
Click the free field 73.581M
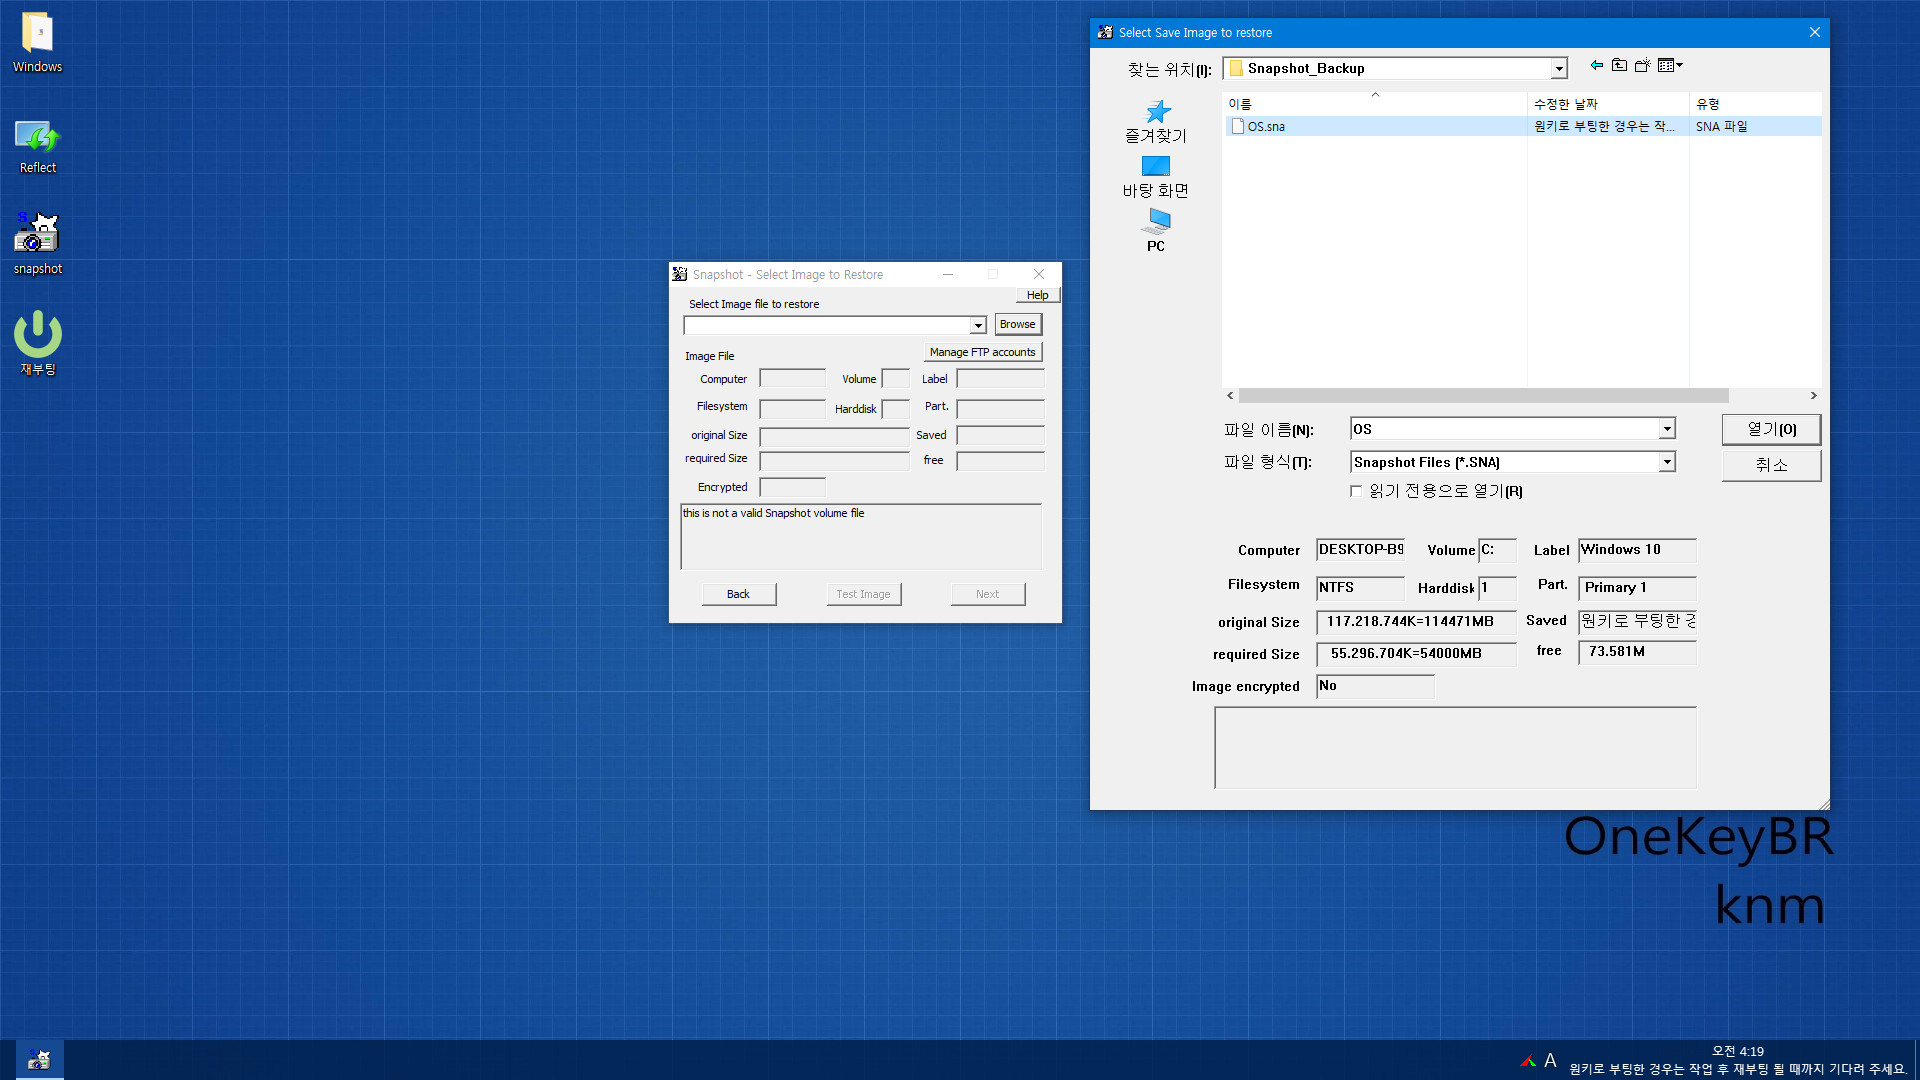[1638, 652]
